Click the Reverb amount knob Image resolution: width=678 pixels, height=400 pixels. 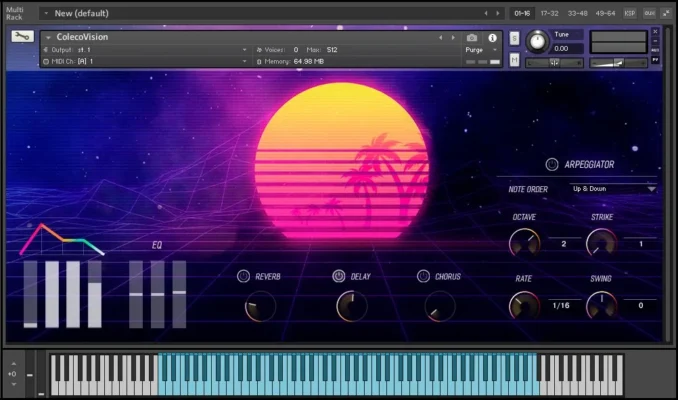click(x=260, y=306)
